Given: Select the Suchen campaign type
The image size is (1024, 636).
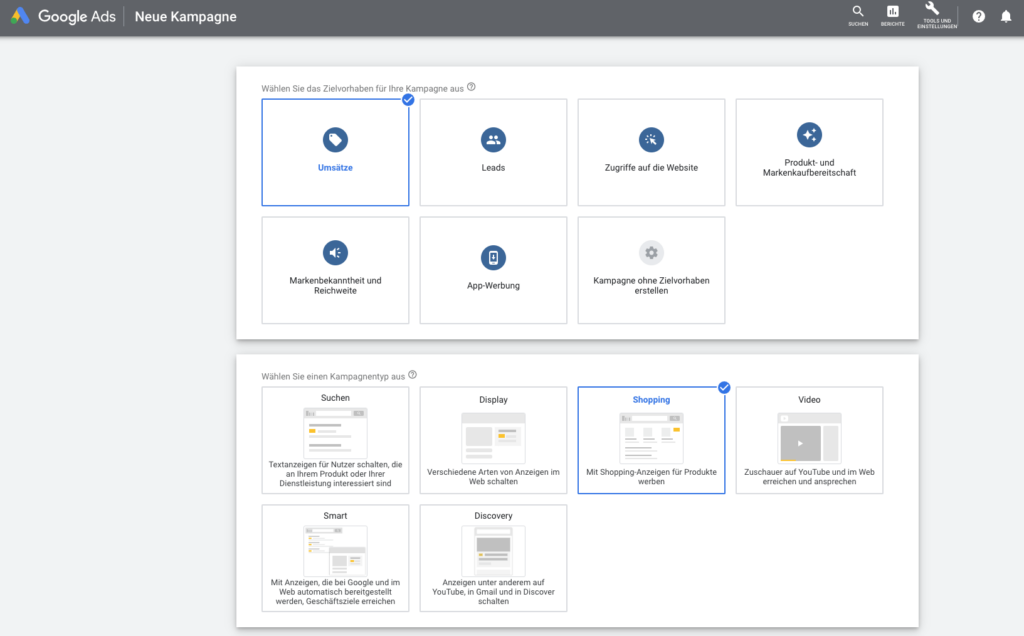Looking at the screenshot, I should point(335,440).
